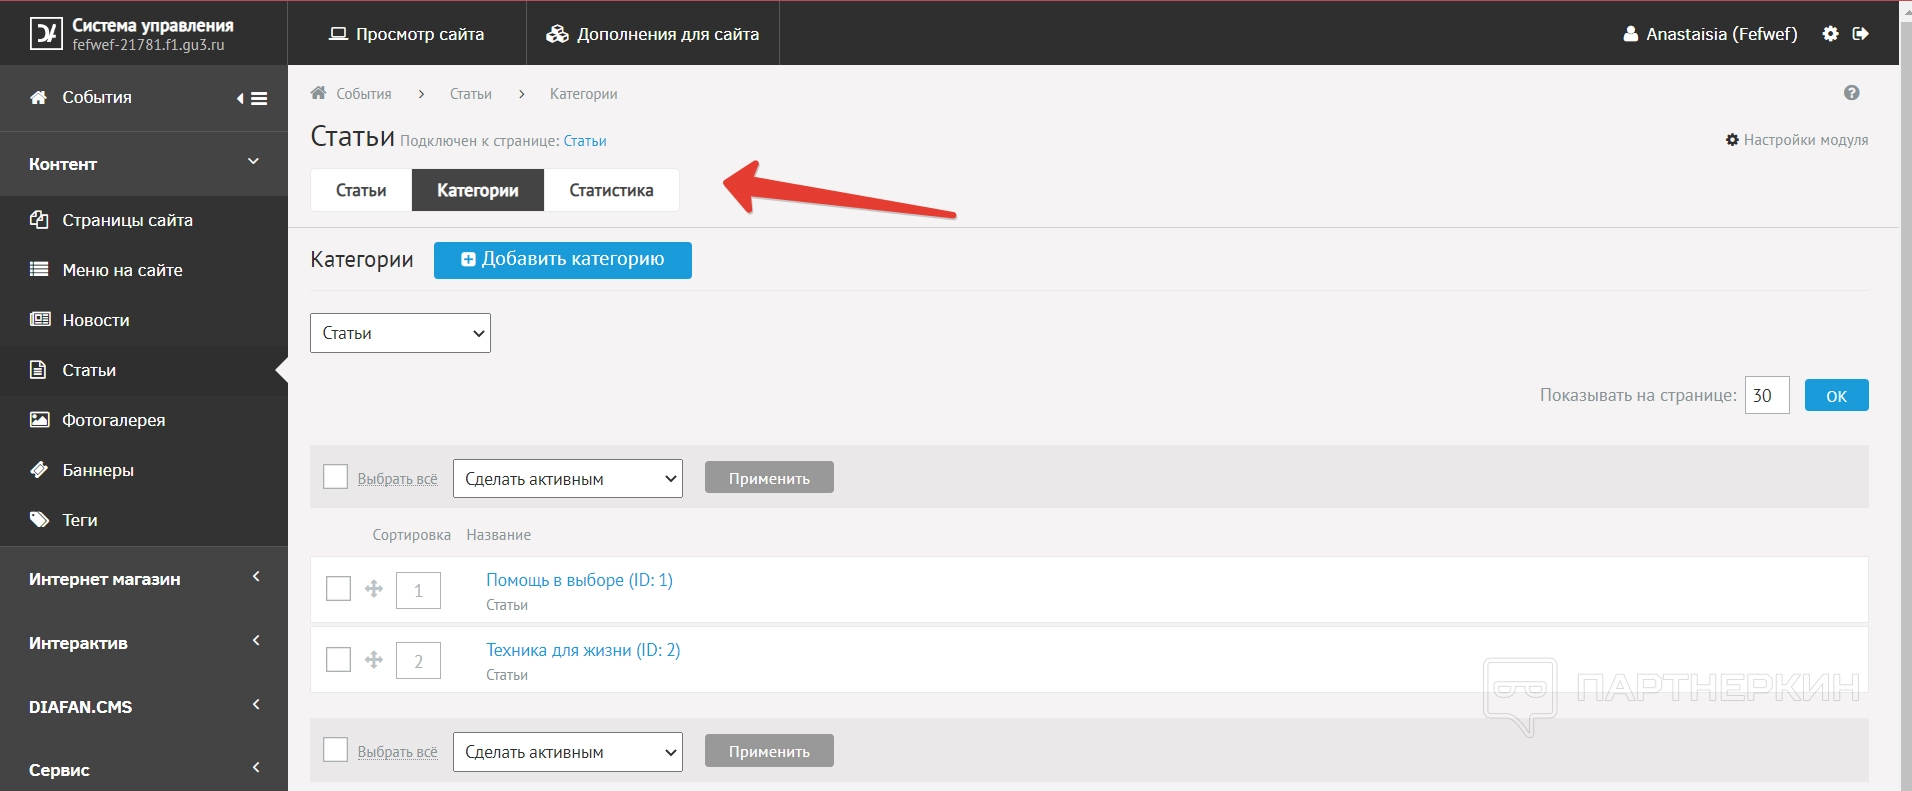Click the Статьи document icon in sidebar
Screen dimensions: 1912x791
click(x=38, y=370)
